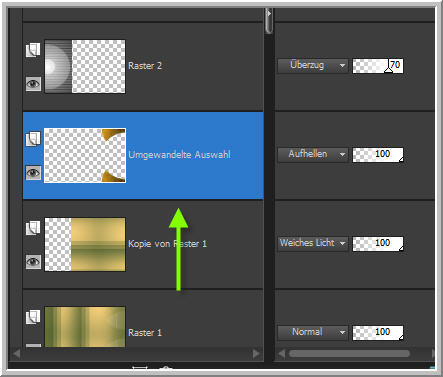Click layer type icon for Kopie von Raster 1
Screen dimensions: 443x377
33,228
